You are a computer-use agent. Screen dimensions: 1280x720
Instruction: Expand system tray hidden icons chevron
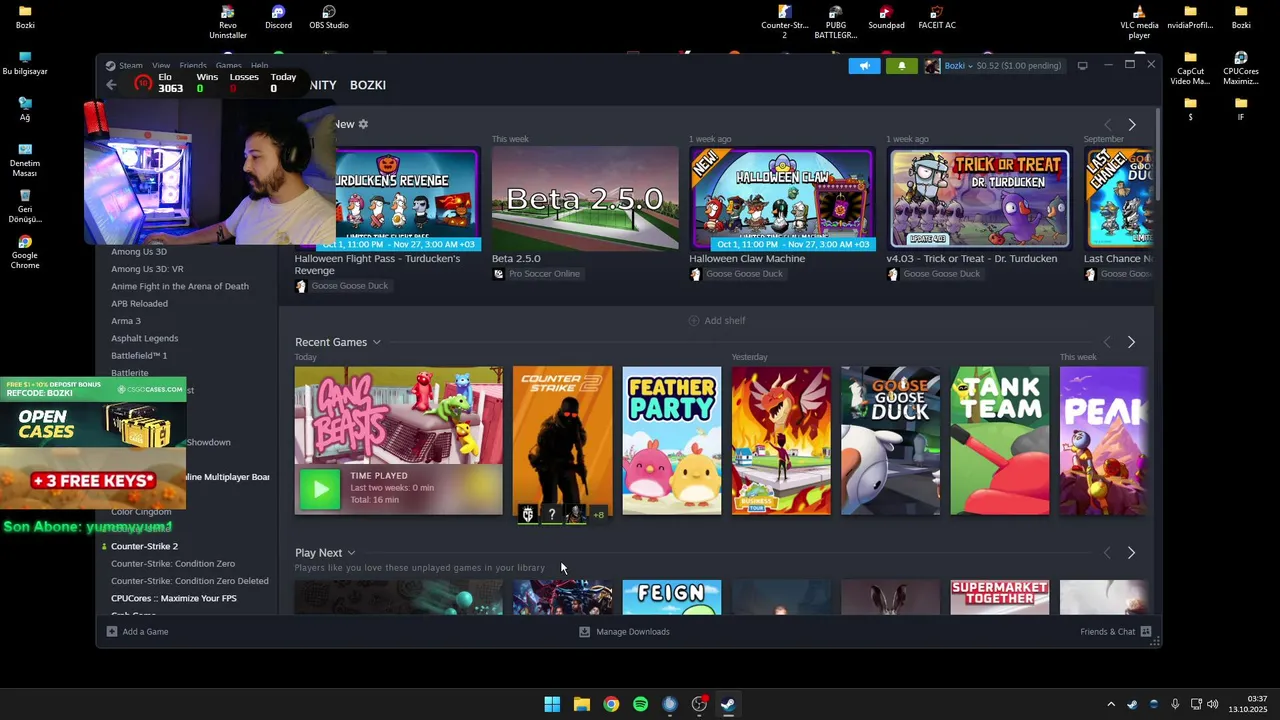1110,704
